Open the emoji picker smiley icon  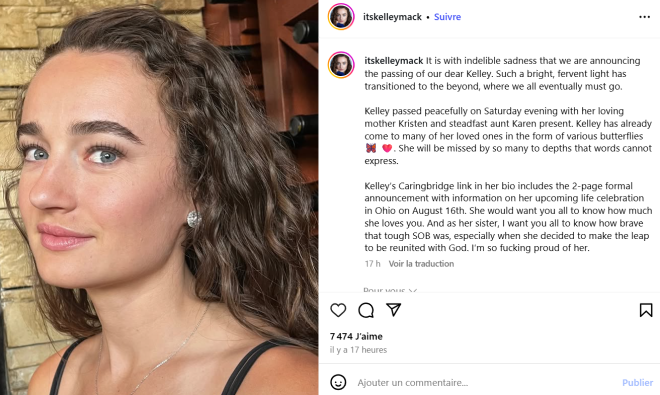point(338,382)
